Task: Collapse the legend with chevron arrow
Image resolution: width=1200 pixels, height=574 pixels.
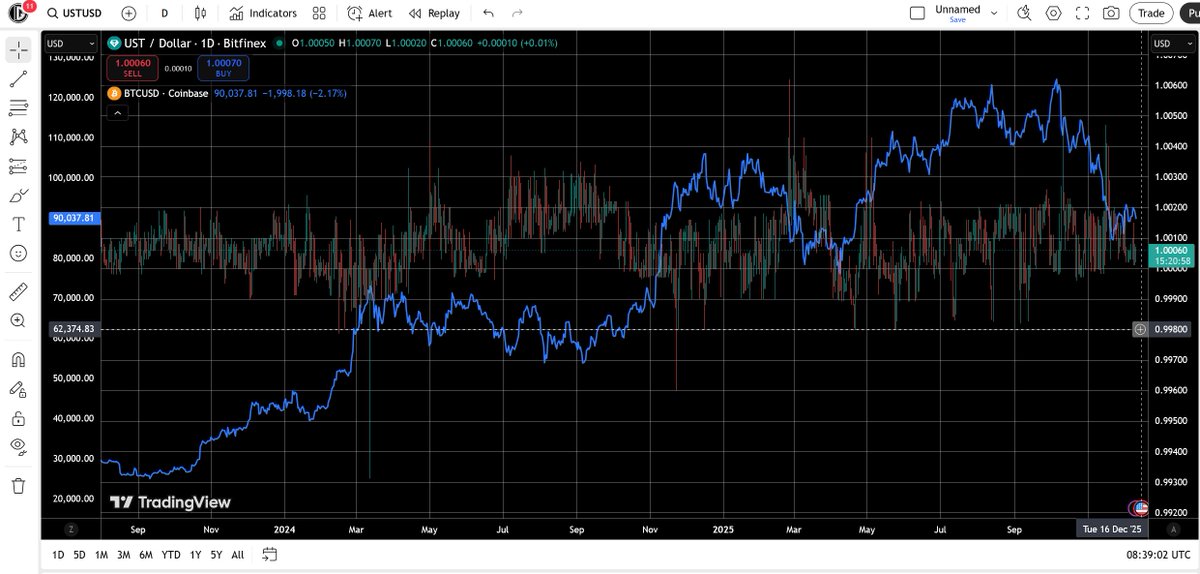Action: pos(118,113)
